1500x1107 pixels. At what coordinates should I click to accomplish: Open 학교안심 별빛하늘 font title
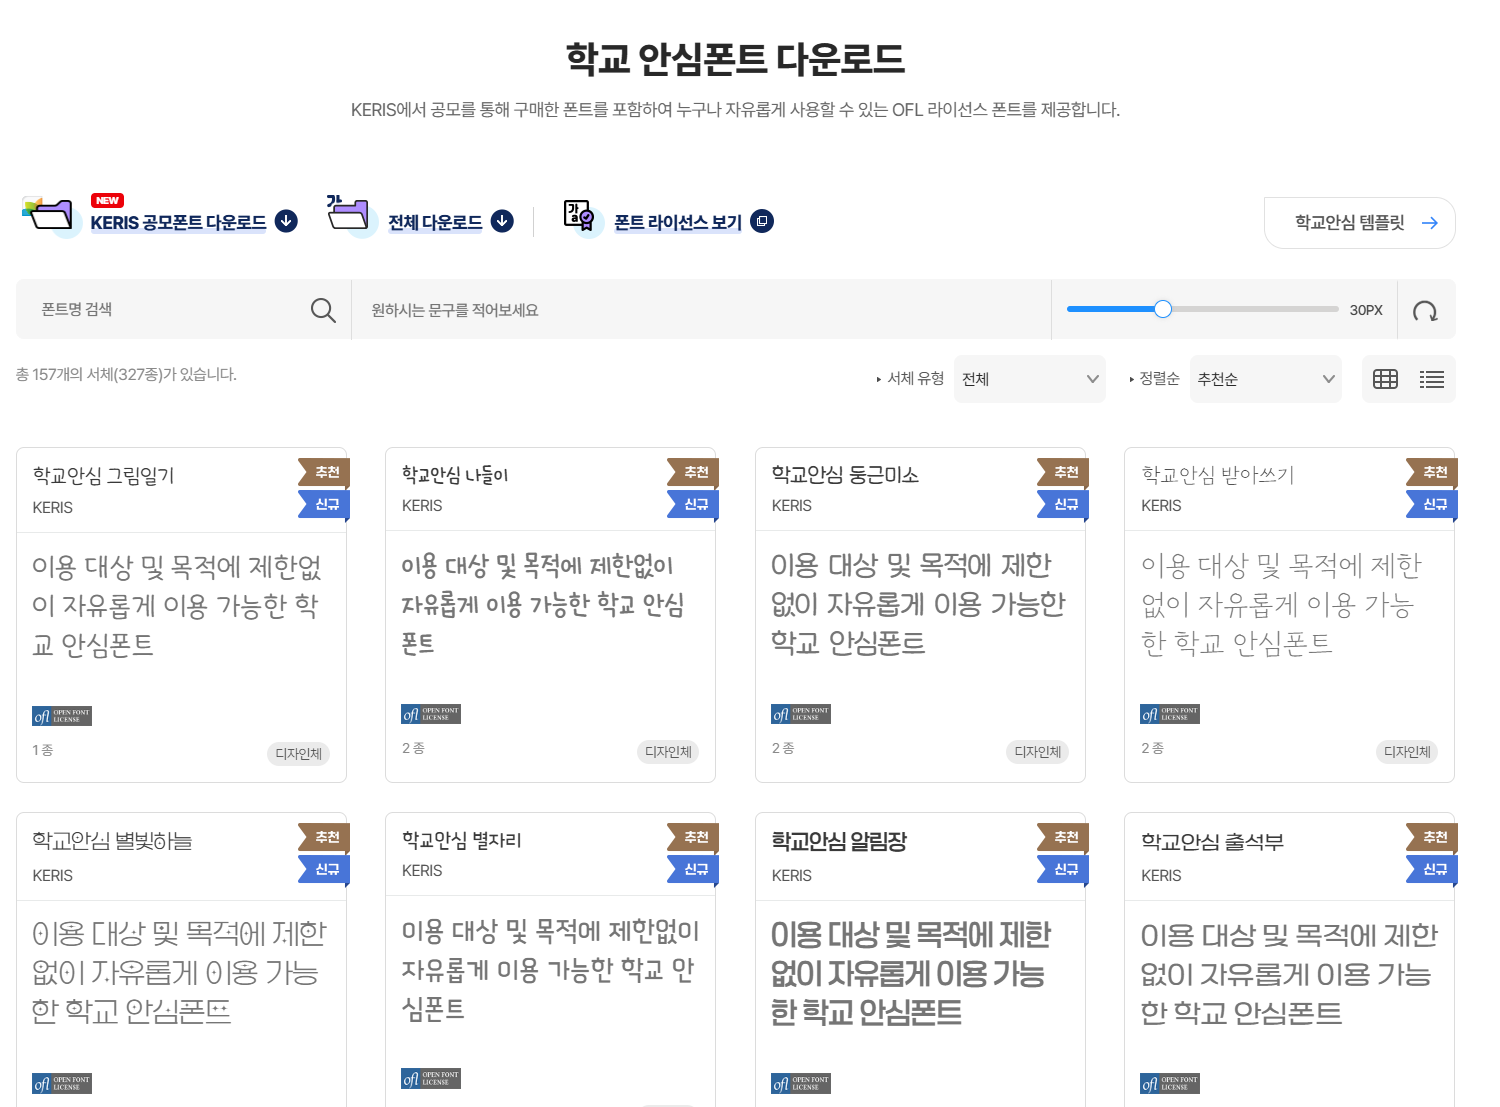[112, 840]
